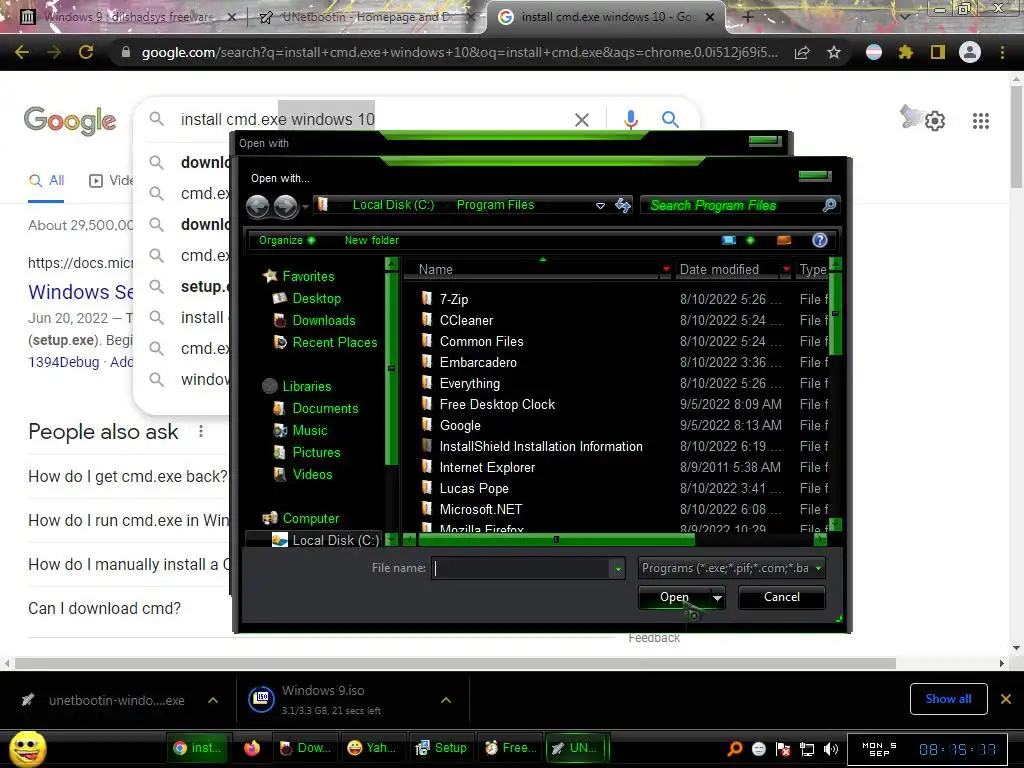This screenshot has width=1024, height=768.
Task: Open the Chrome side panel icon
Action: click(938, 52)
